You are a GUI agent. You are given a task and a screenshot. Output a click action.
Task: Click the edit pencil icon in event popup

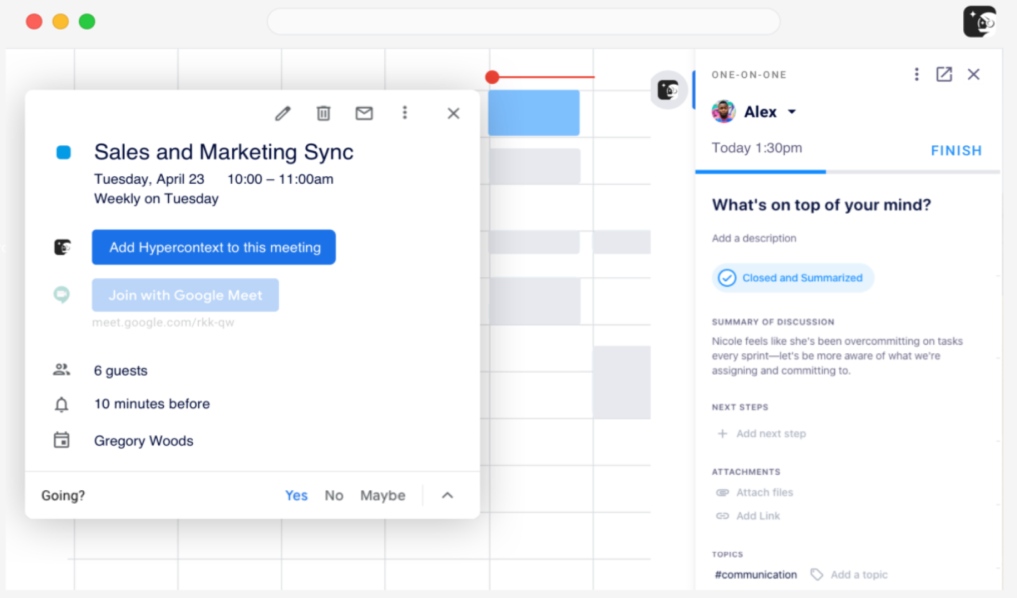(282, 114)
